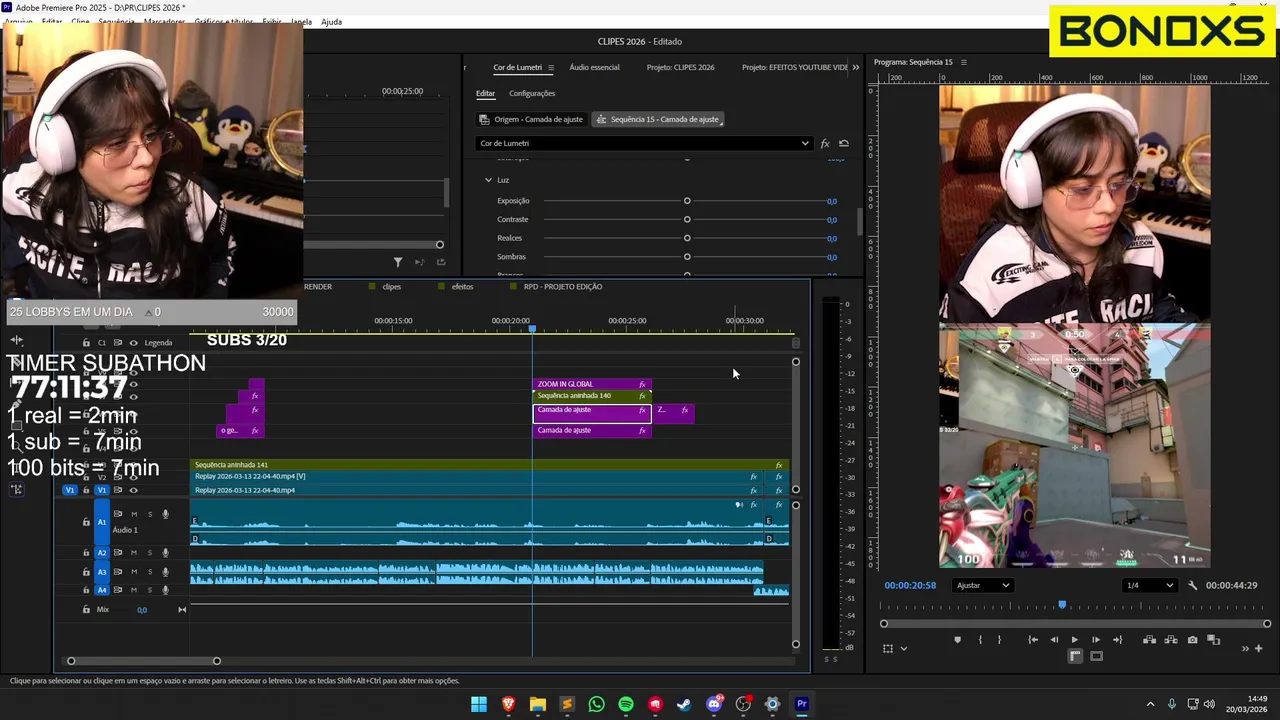Click the Program monitor timecode 00:00:20:58

point(910,585)
